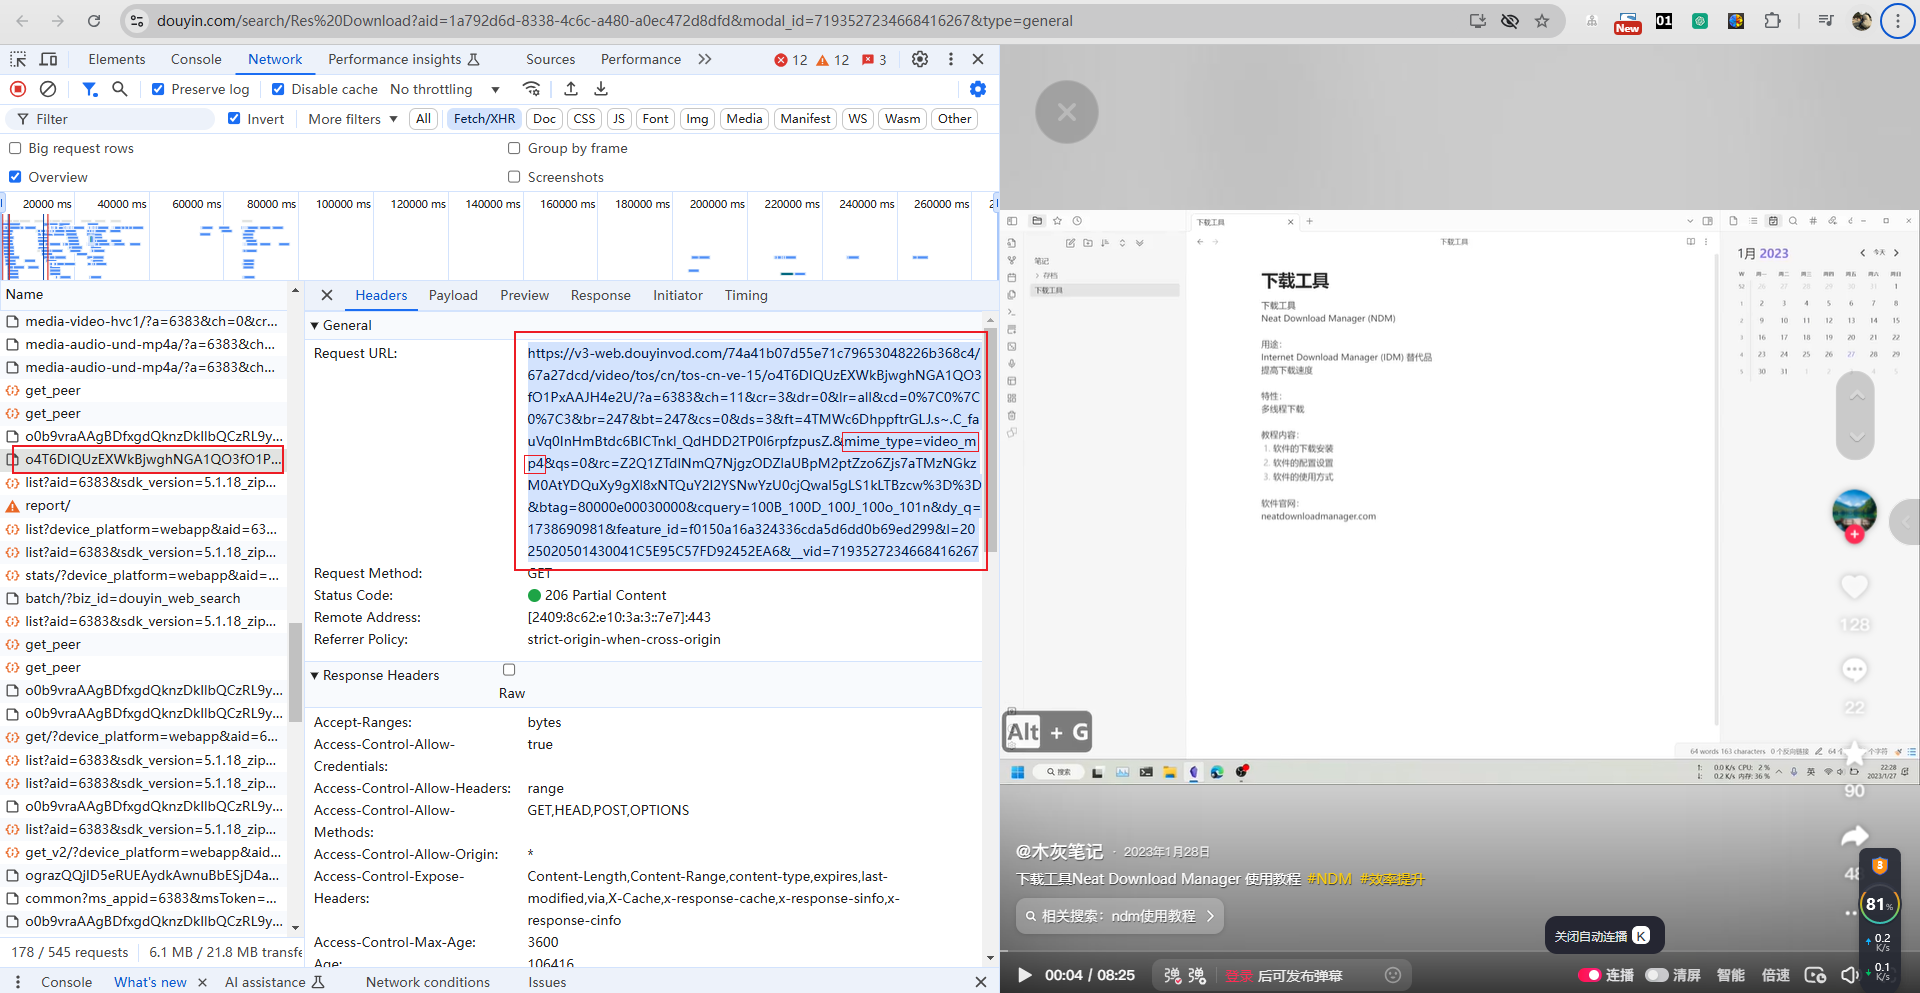Go to the next video arrow
Image resolution: width=1920 pixels, height=993 pixels.
[x=1856, y=437]
